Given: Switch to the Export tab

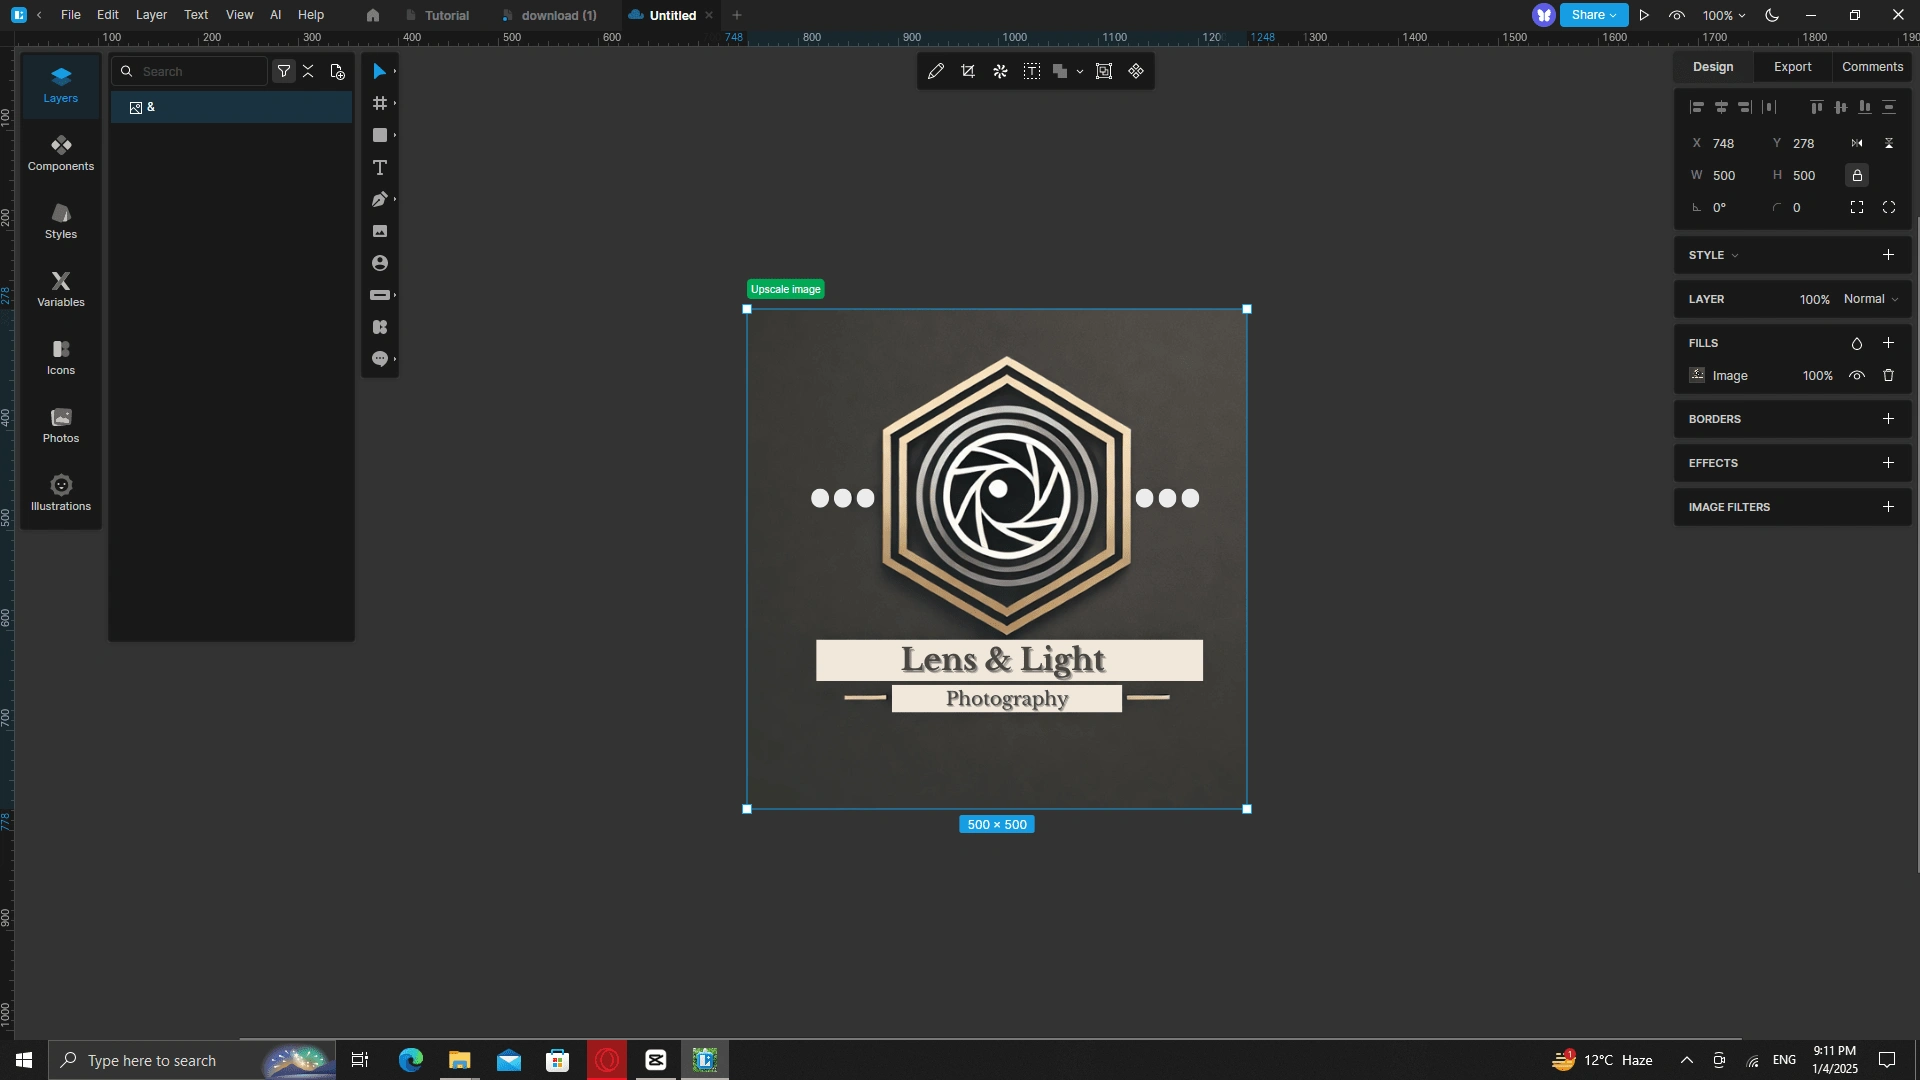Looking at the screenshot, I should coord(1791,66).
